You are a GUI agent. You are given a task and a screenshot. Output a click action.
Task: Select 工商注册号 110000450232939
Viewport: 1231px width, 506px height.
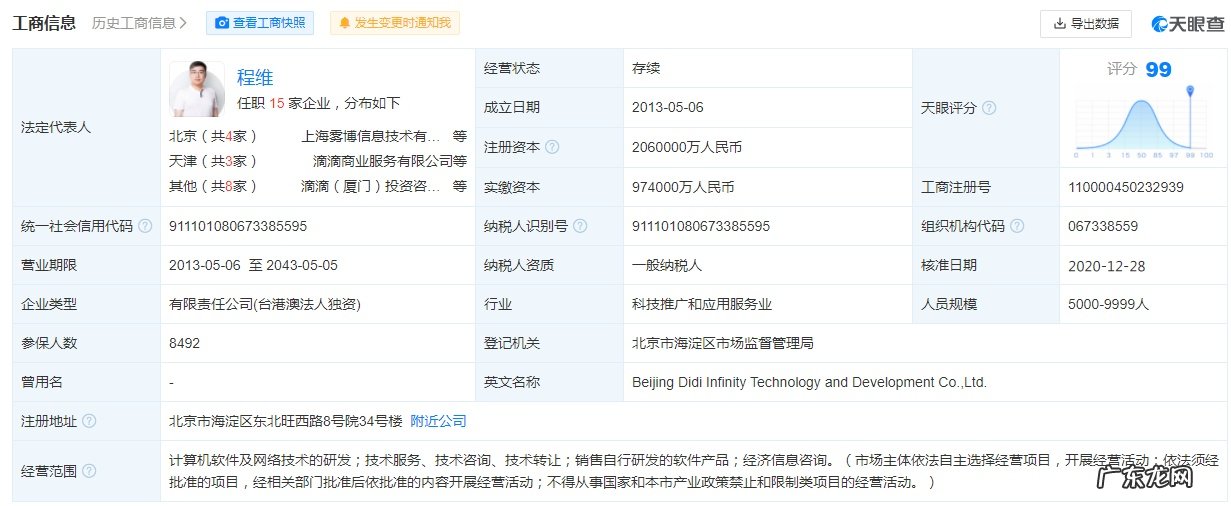point(1126,187)
